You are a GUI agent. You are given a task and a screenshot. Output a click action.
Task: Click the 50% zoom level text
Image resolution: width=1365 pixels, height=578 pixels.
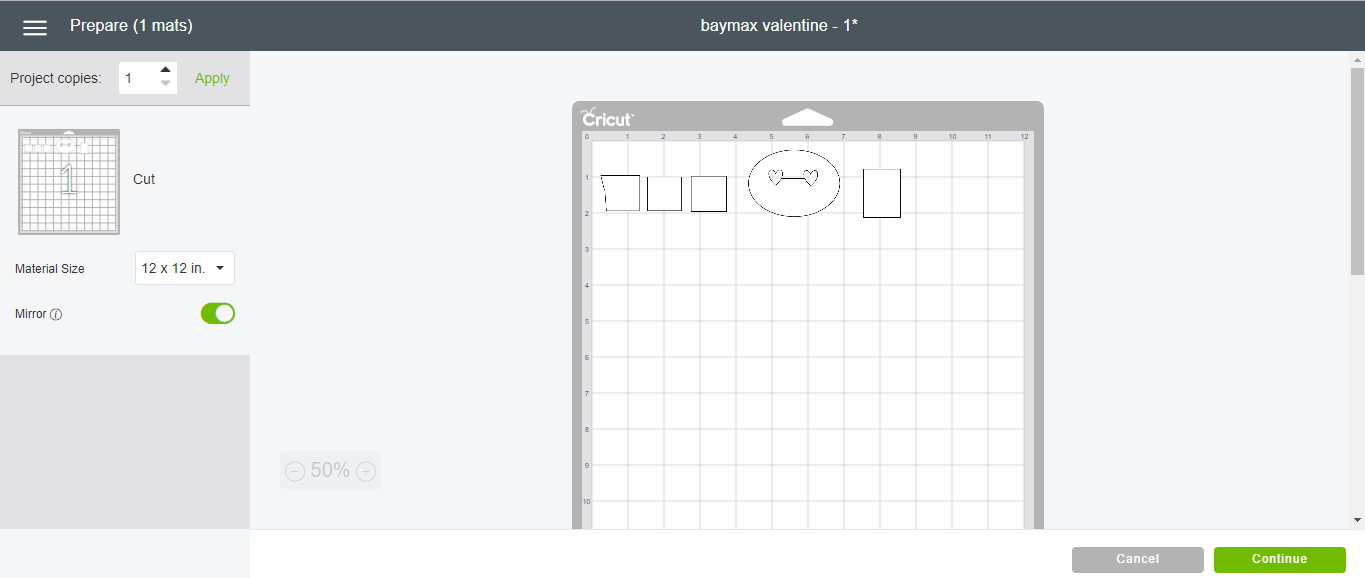[330, 470]
